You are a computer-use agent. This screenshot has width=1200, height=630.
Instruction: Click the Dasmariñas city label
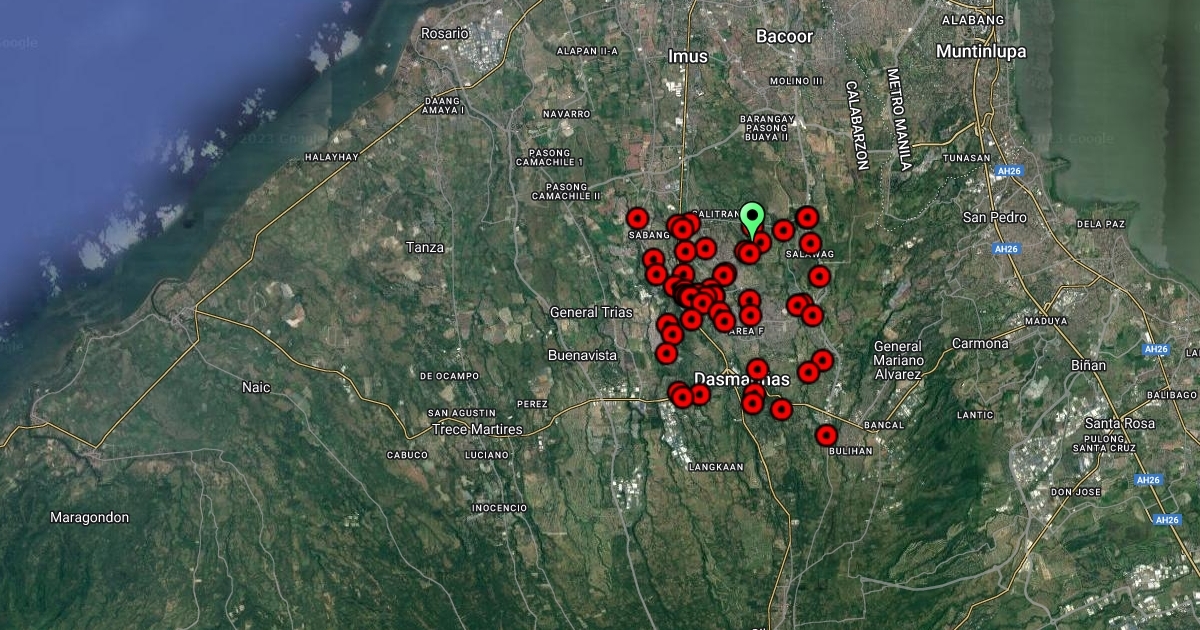coord(741,380)
